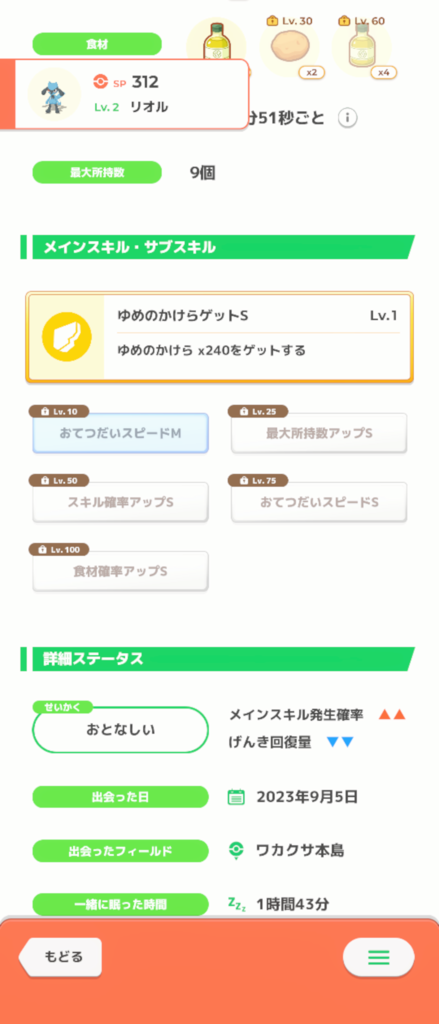Image resolution: width=439 pixels, height=1024 pixels.
Task: Tap the おとなしい nature box
Action: [121, 729]
